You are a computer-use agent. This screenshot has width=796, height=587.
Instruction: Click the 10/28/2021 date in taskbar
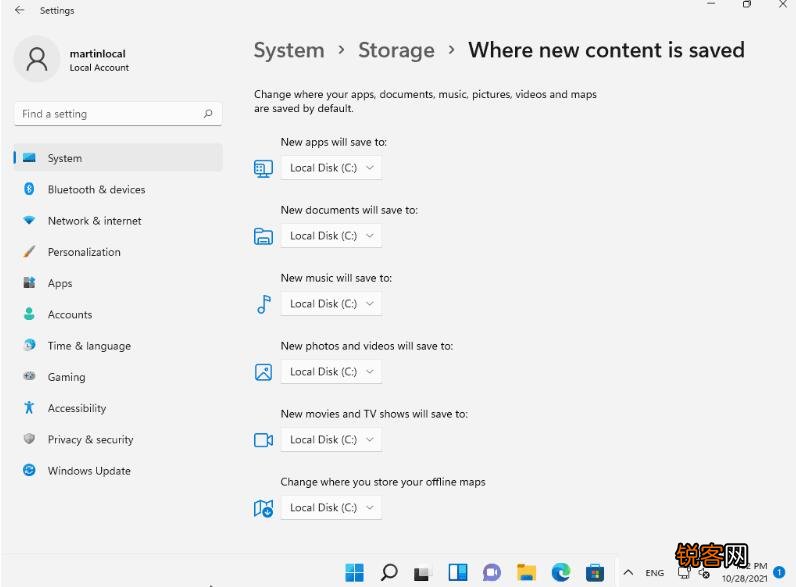[x=744, y=578]
